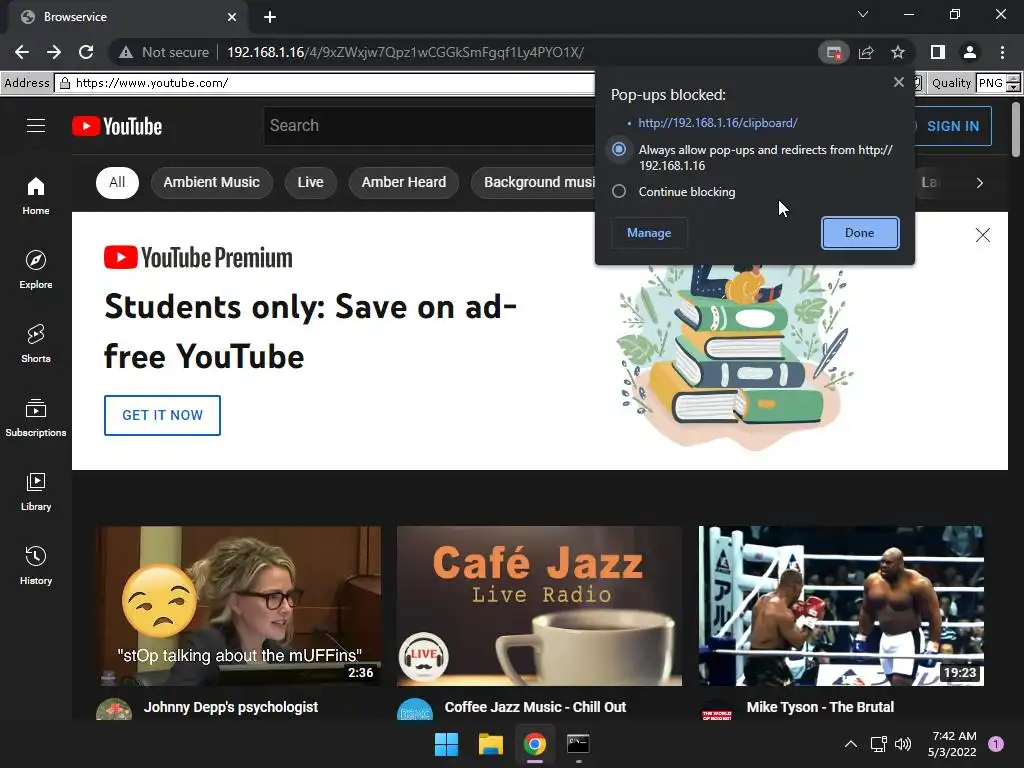The height and width of the screenshot is (768, 1024).
Task: Click the Done button
Action: 859,233
